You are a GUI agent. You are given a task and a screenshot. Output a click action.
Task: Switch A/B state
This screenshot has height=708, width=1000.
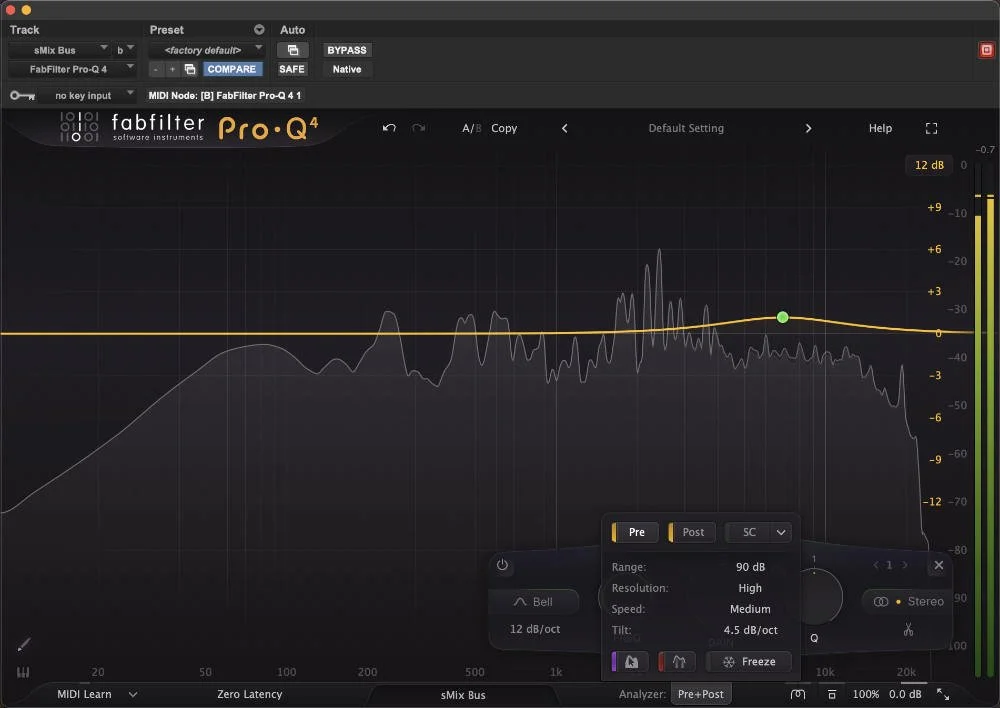tap(471, 128)
